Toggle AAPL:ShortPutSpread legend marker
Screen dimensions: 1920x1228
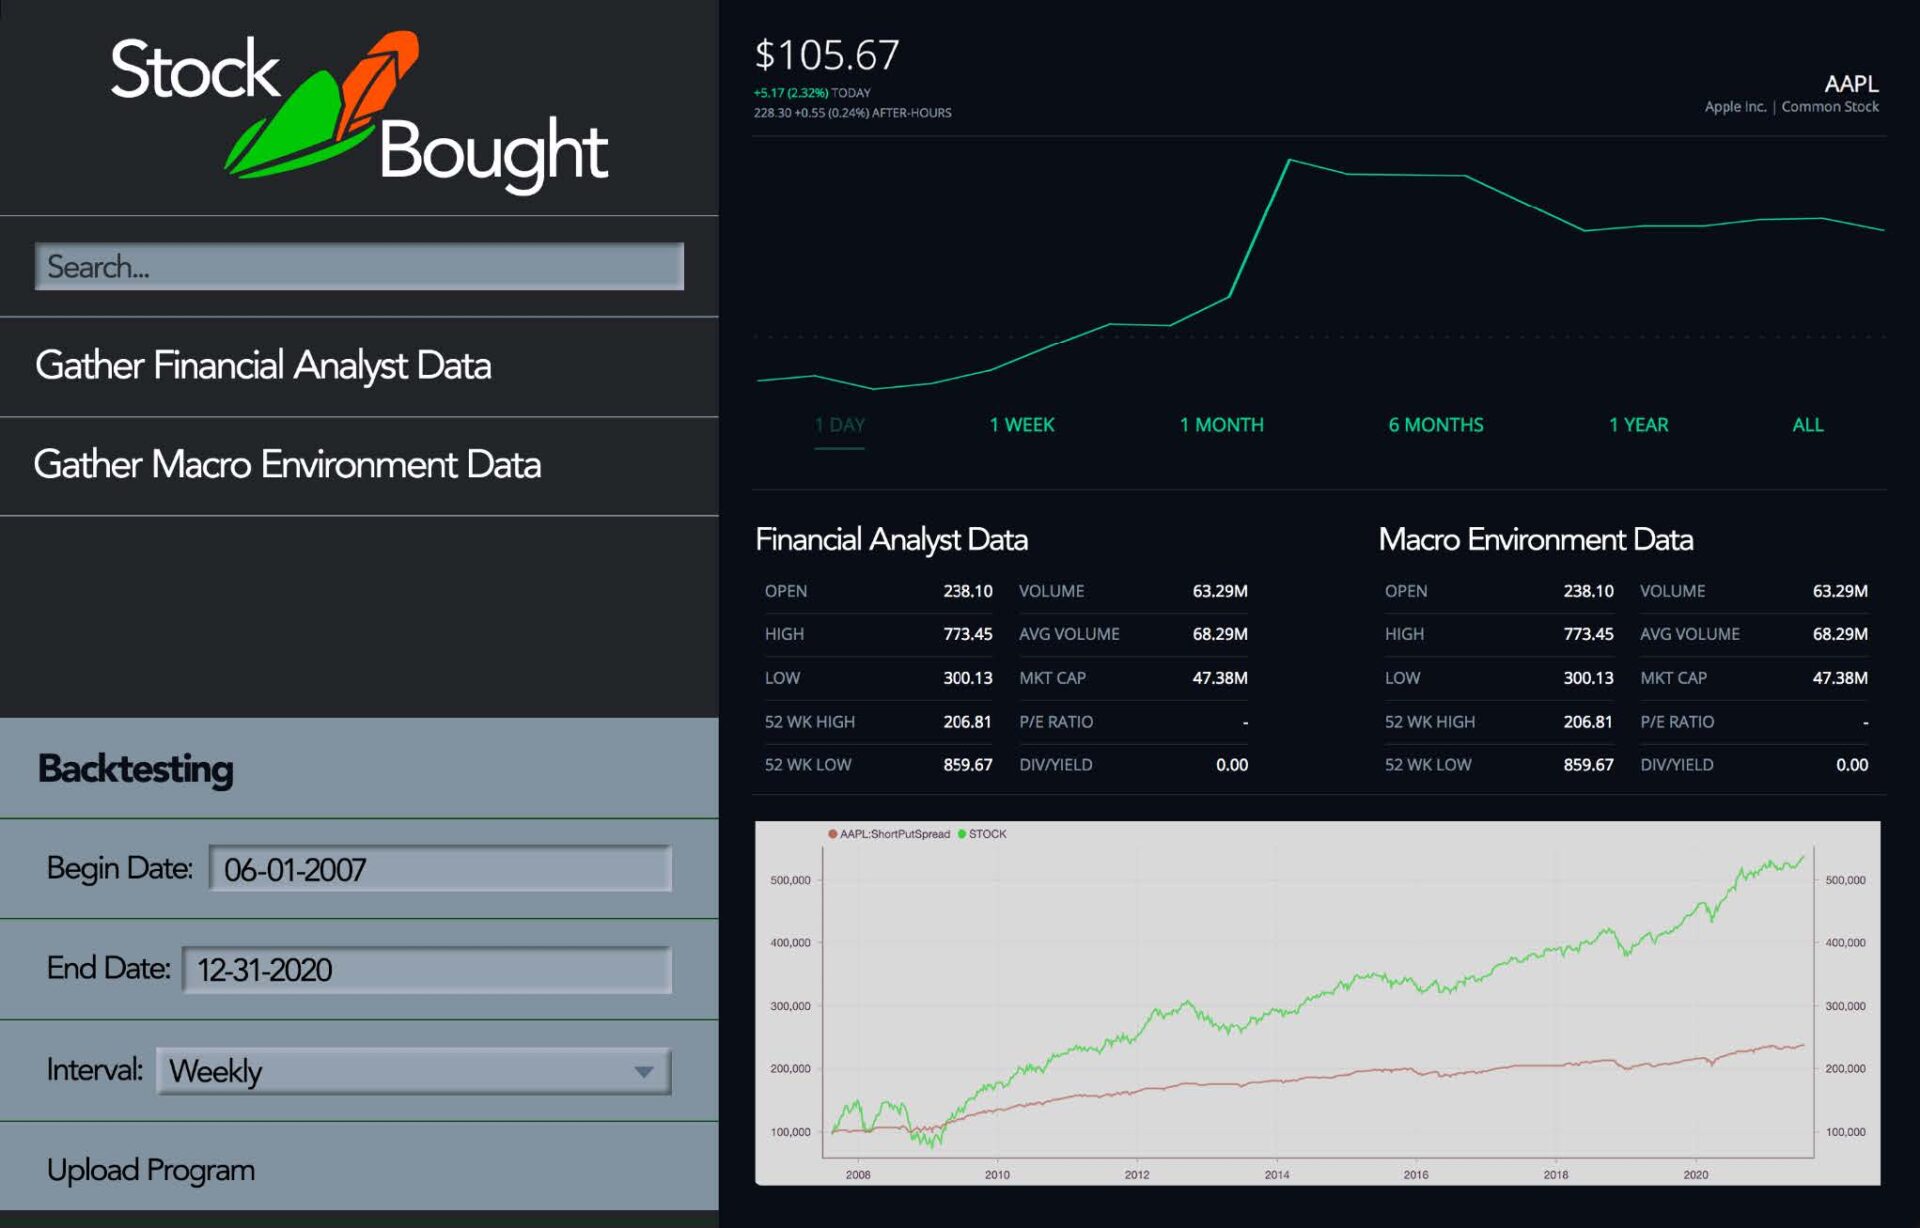(x=833, y=834)
